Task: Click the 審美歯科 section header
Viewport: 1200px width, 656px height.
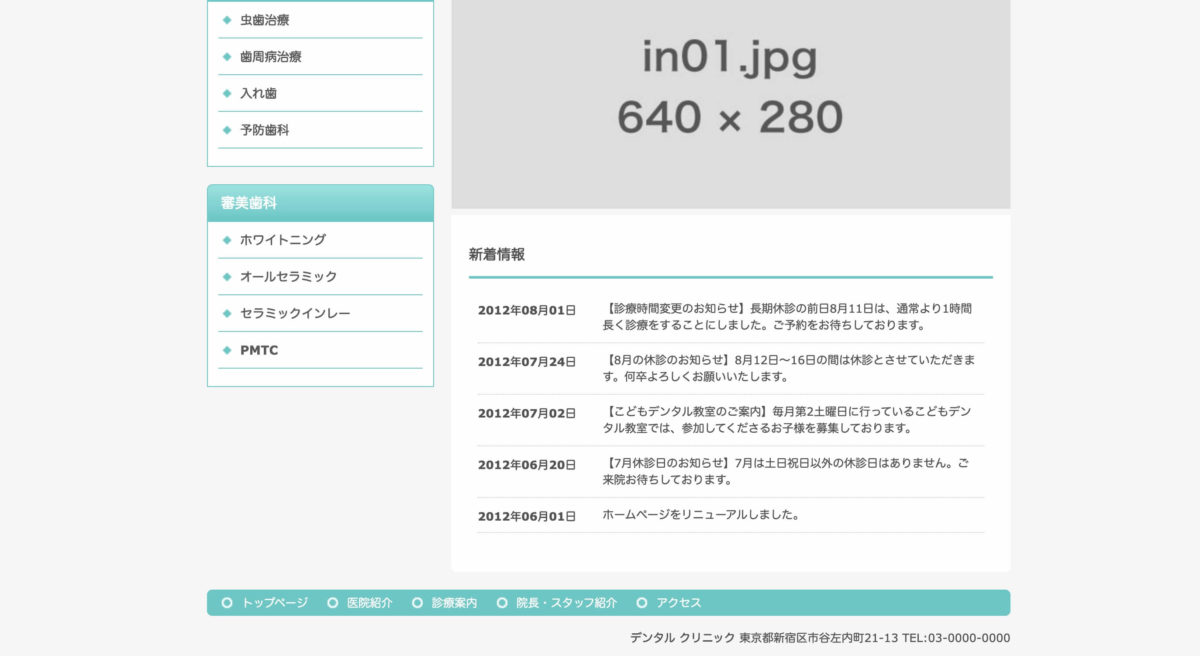Action: click(320, 203)
